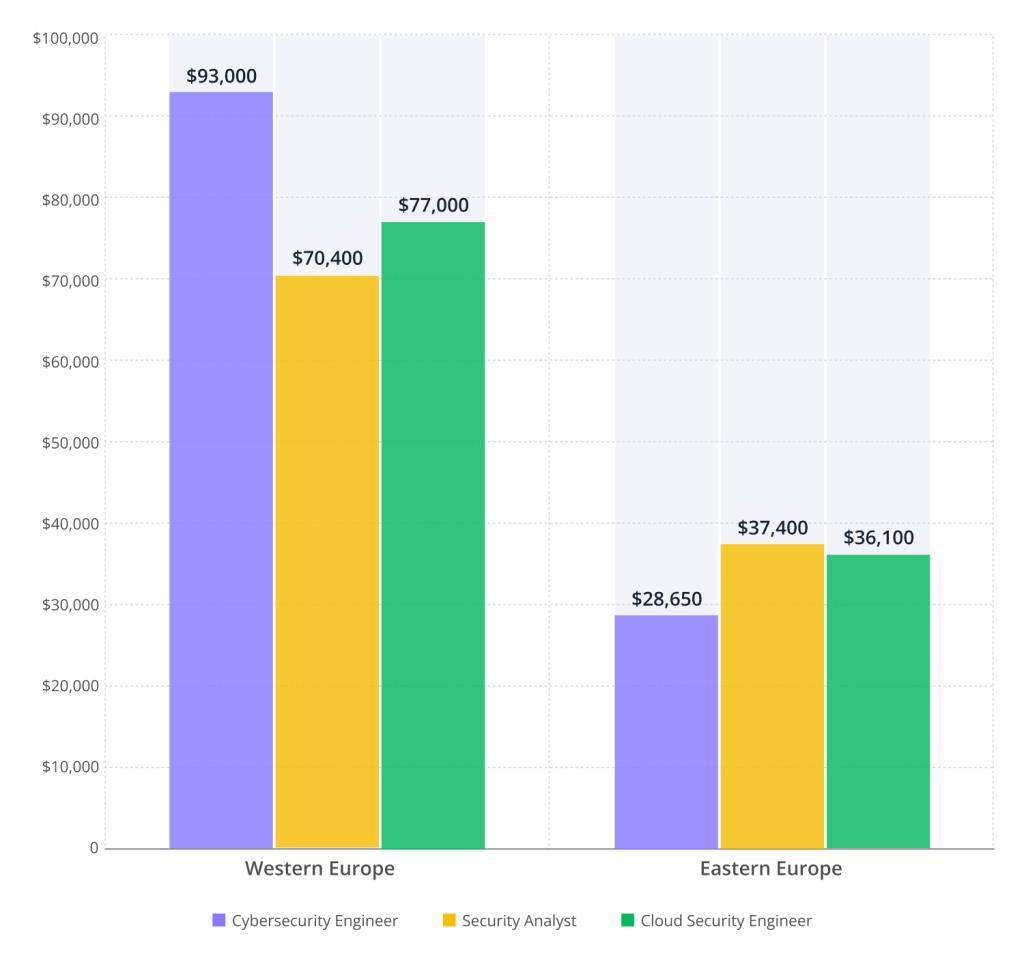Click the $80,000 y-axis tick label
Viewport: 1024px width, 971px height.
(71, 200)
